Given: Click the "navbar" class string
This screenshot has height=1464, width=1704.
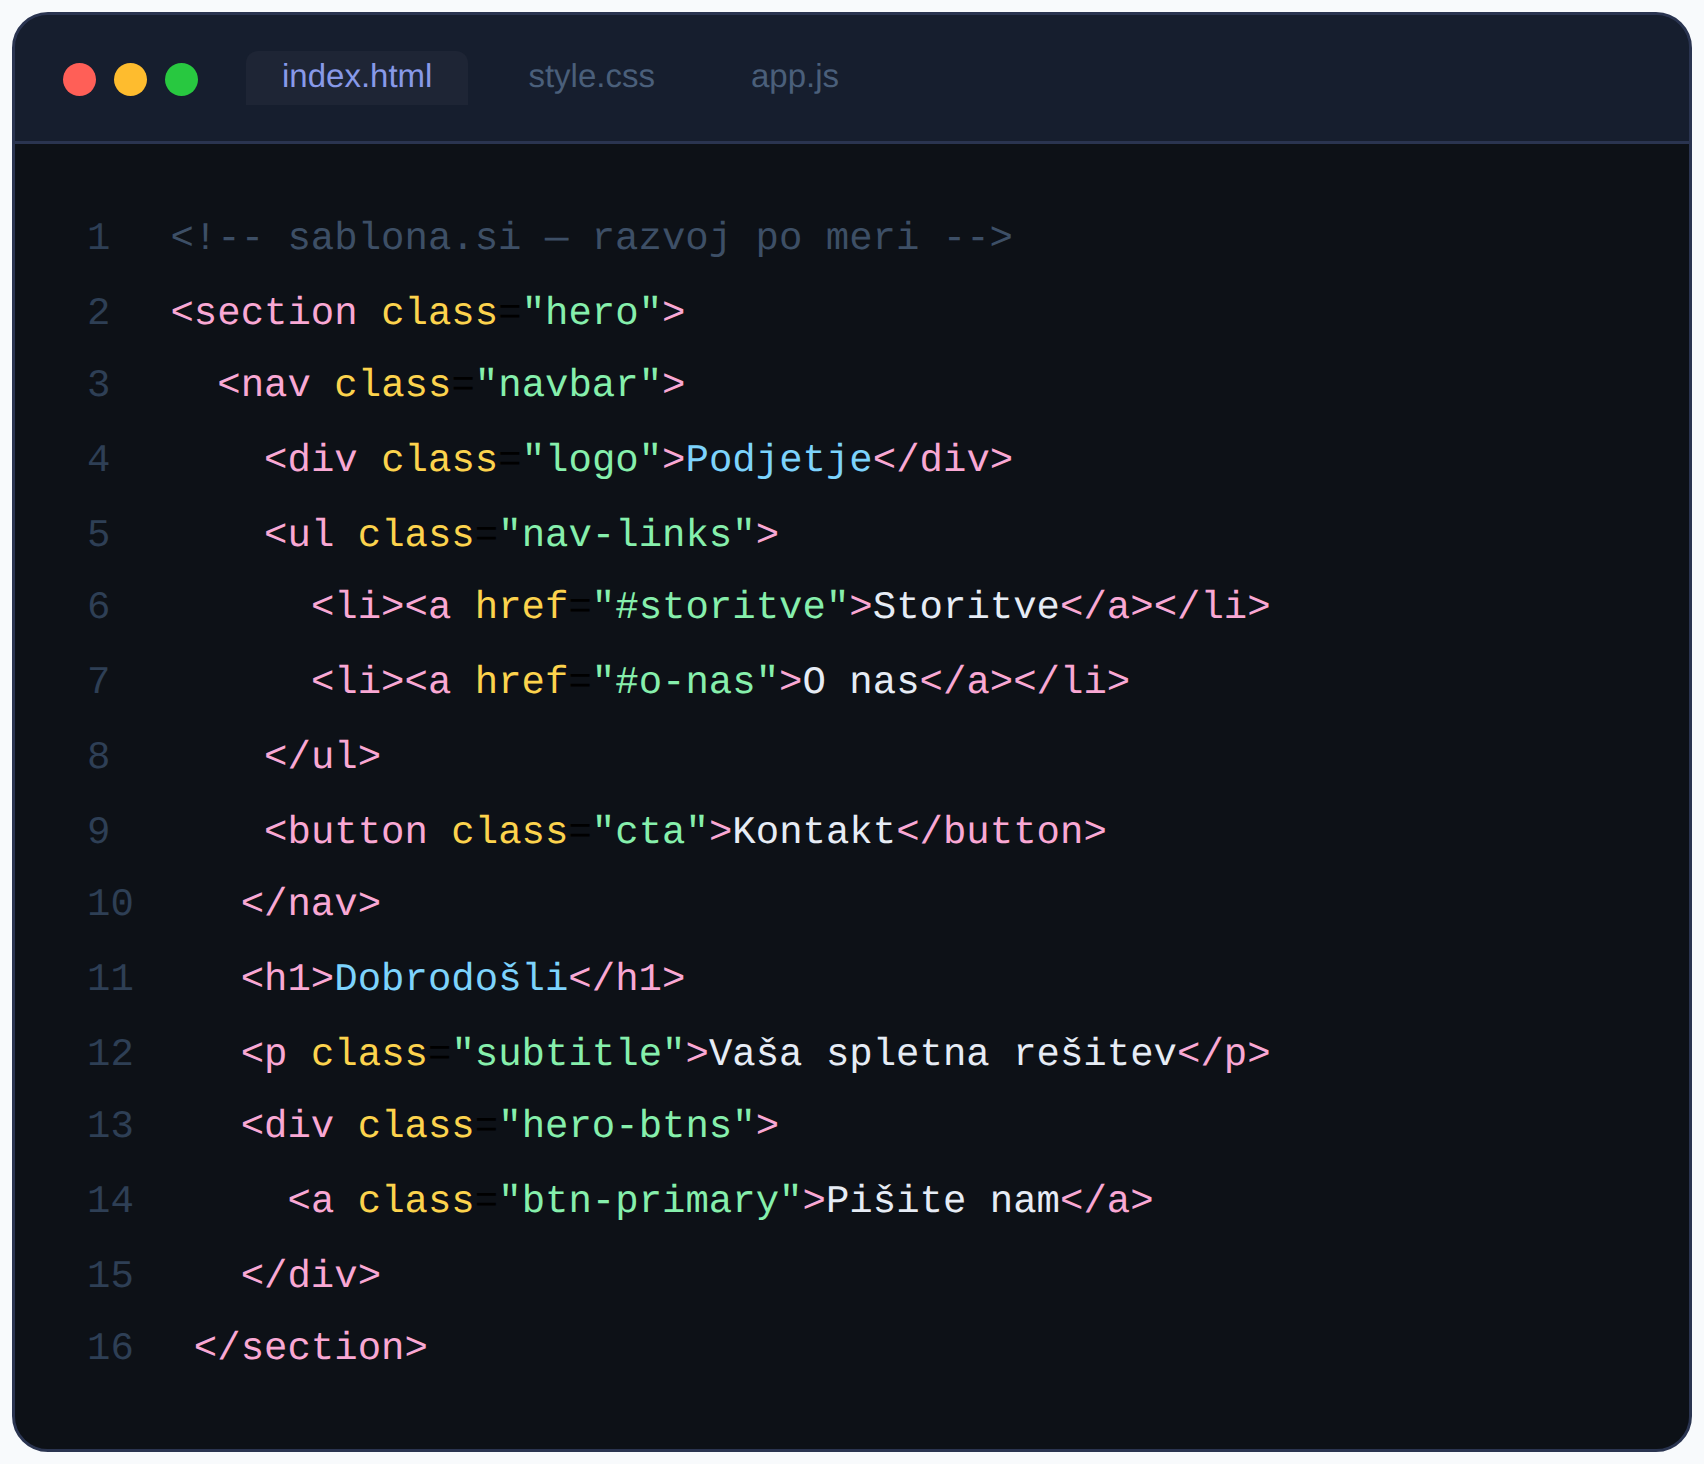Looking at the screenshot, I should [x=568, y=385].
